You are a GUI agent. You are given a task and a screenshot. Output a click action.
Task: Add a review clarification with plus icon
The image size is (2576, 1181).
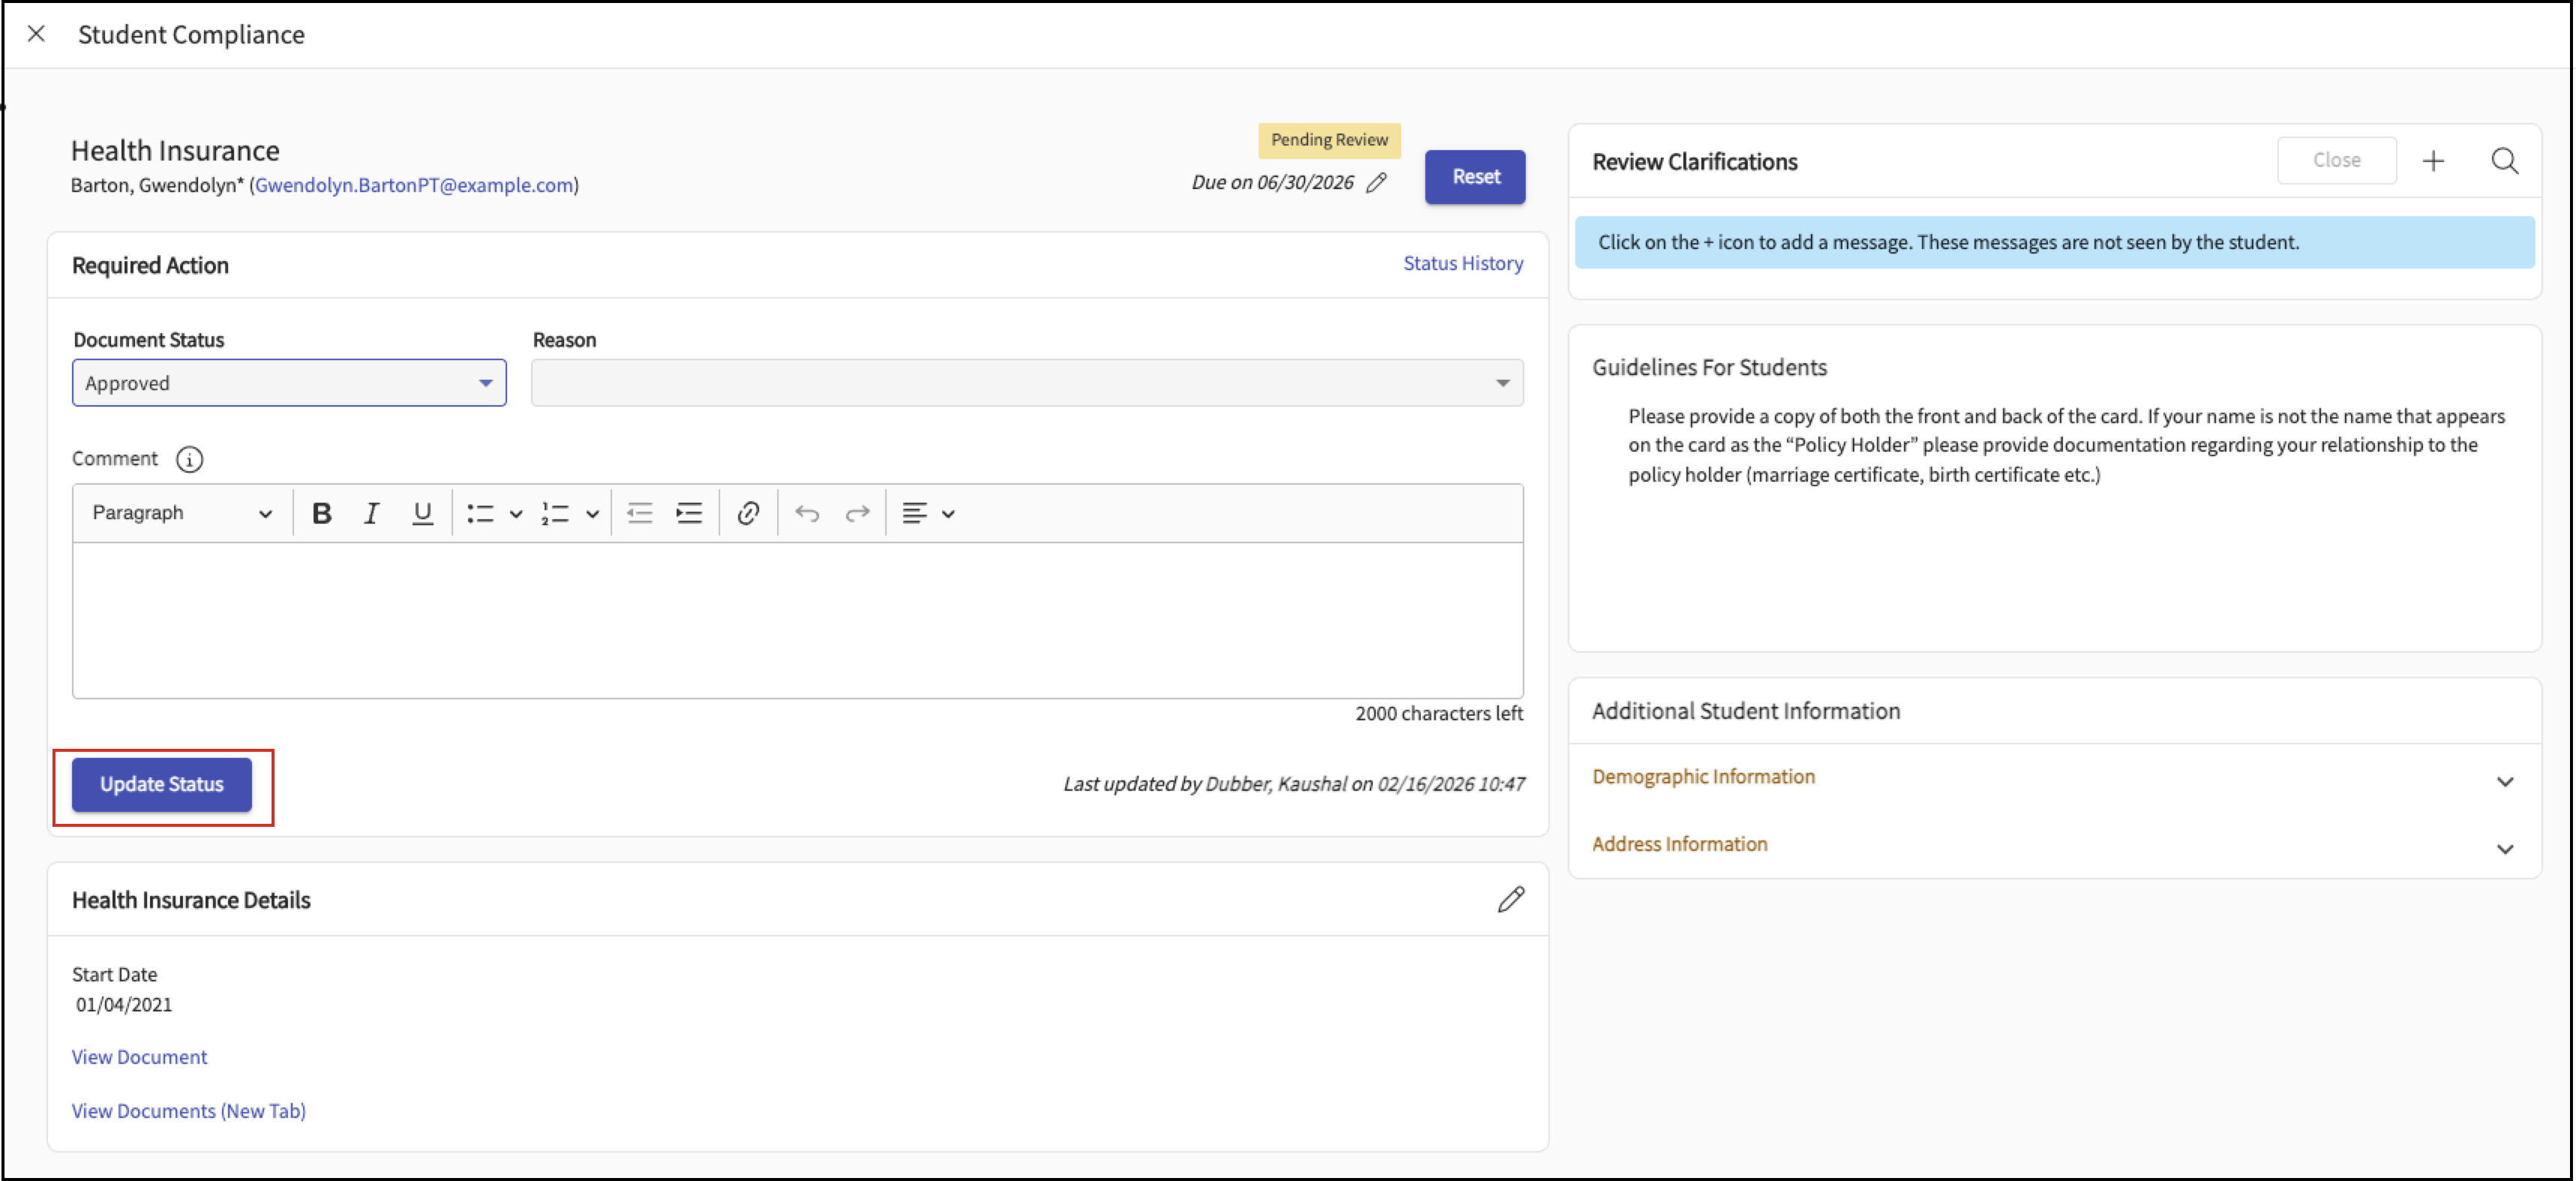point(2433,161)
